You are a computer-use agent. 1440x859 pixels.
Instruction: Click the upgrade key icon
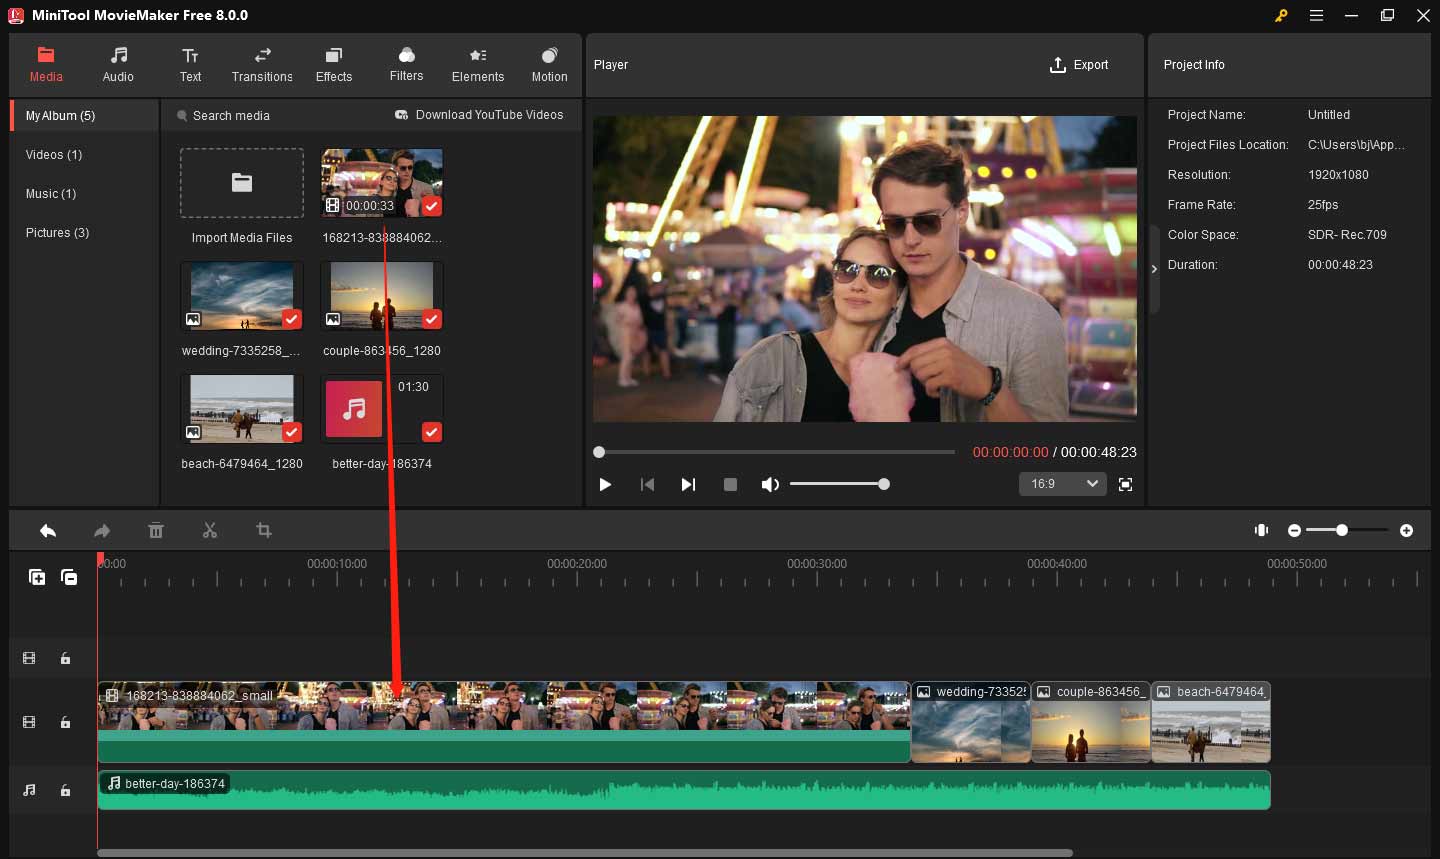coord(1281,15)
